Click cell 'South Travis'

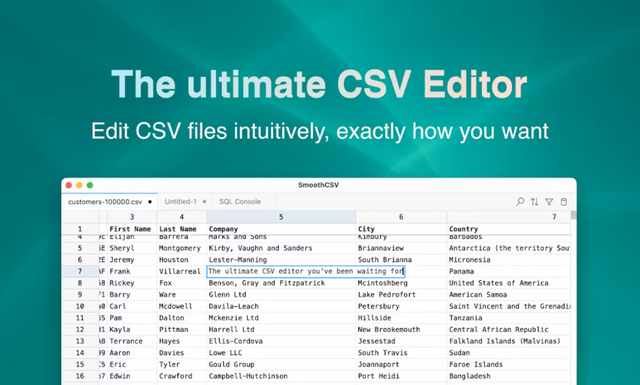tap(401, 353)
